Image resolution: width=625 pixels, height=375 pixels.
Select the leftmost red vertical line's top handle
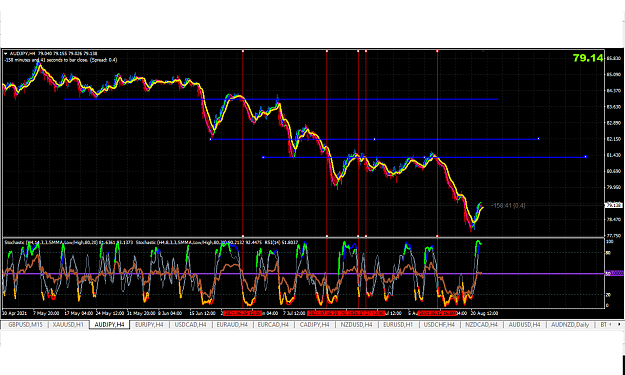(x=243, y=51)
